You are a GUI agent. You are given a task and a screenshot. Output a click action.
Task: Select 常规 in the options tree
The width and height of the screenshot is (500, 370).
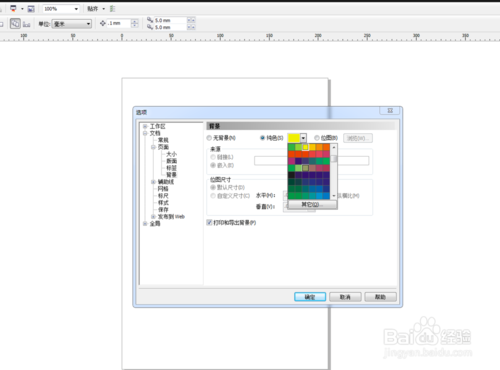(x=163, y=140)
